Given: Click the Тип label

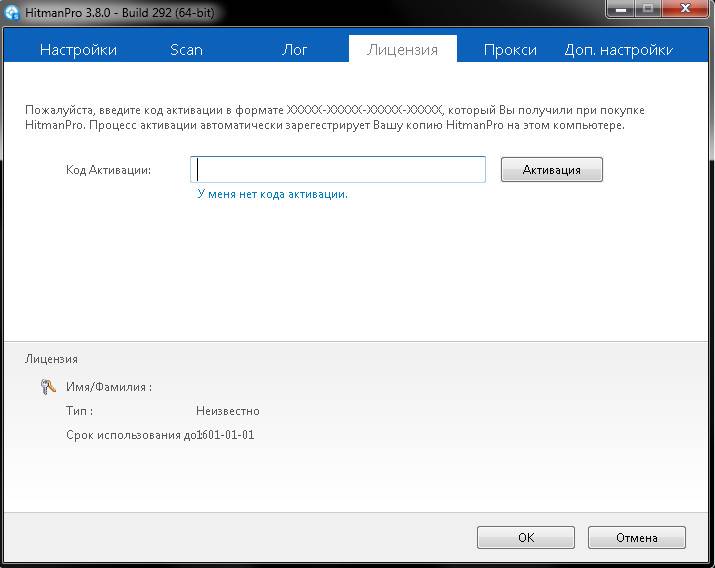Looking at the screenshot, I should click(x=79, y=411).
